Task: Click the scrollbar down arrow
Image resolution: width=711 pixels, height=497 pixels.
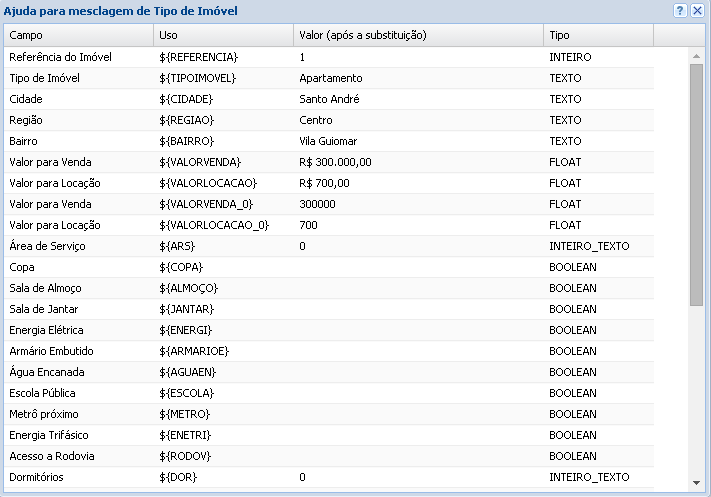Action: [x=696, y=481]
